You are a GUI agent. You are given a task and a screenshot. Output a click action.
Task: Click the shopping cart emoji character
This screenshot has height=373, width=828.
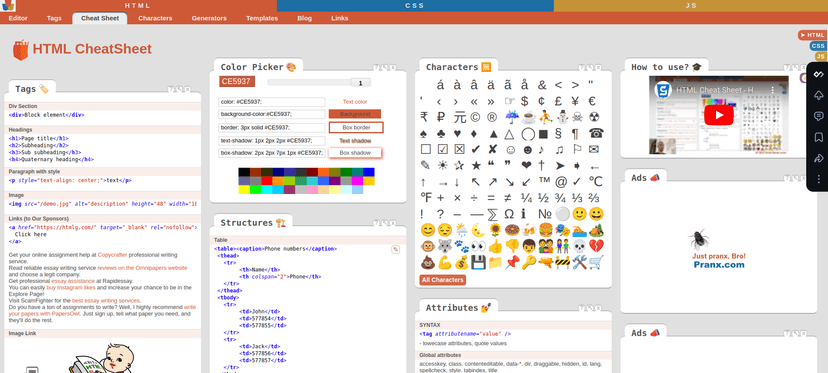pos(596,263)
